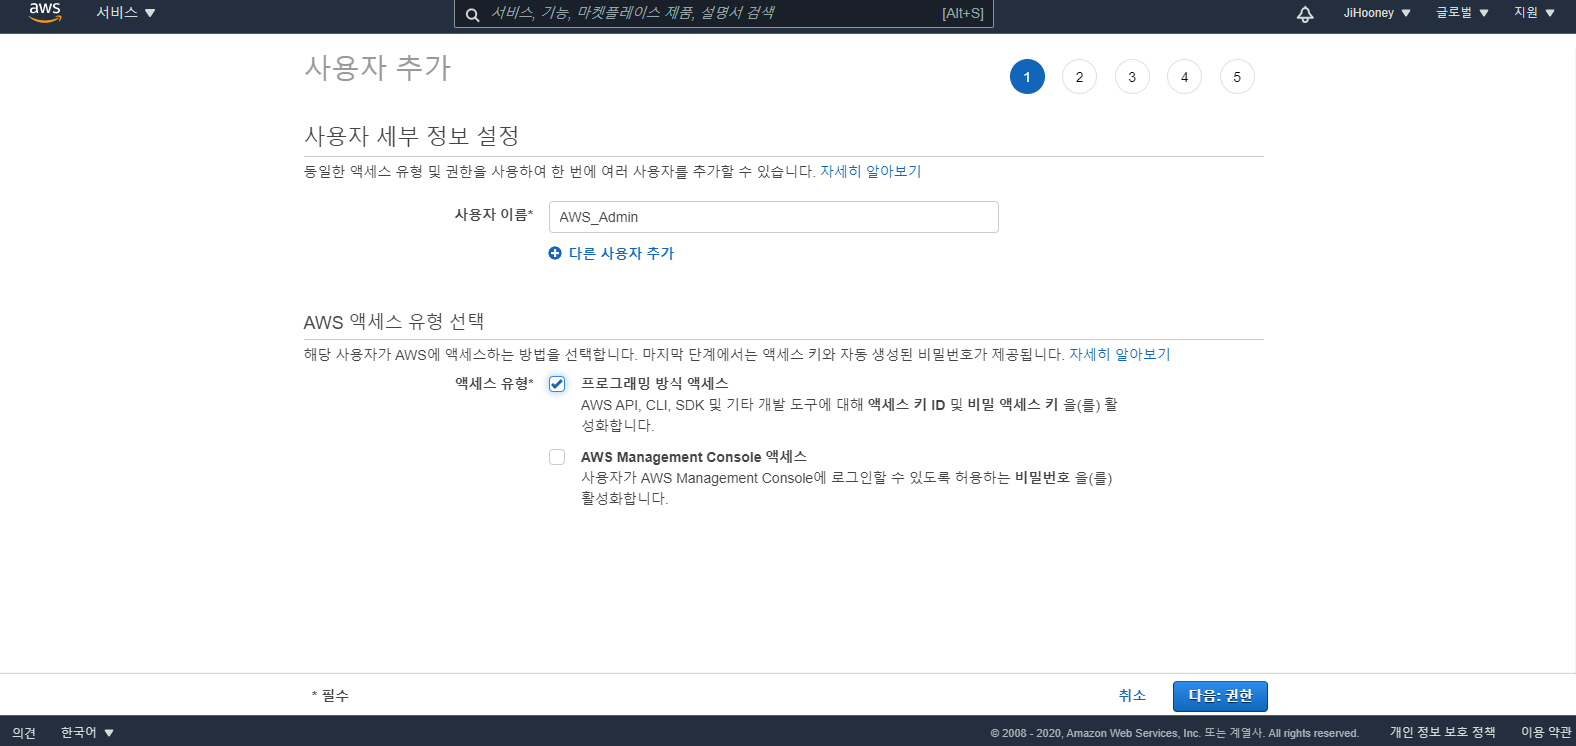Open the 글로벌 region dropdown
This screenshot has width=1576, height=746.
pos(1463,13)
